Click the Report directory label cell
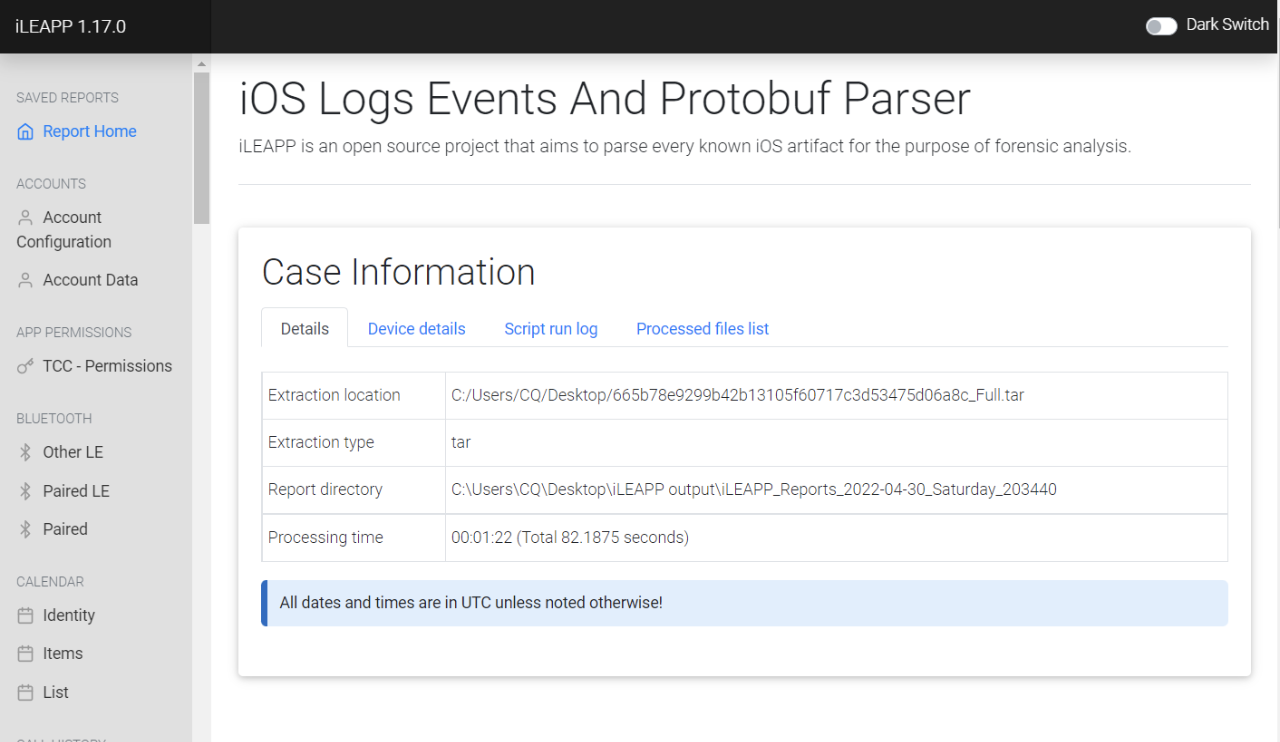Image resolution: width=1280 pixels, height=742 pixels. tap(354, 490)
